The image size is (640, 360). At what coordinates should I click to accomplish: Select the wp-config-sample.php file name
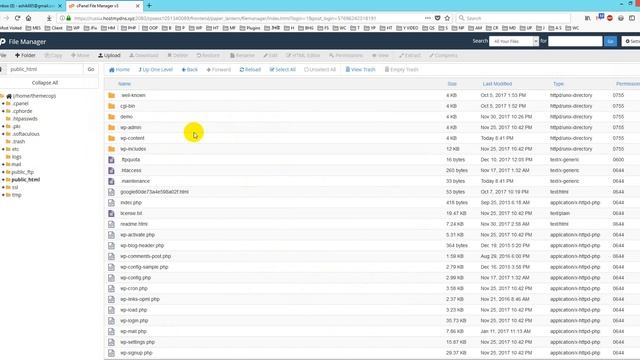(144, 267)
